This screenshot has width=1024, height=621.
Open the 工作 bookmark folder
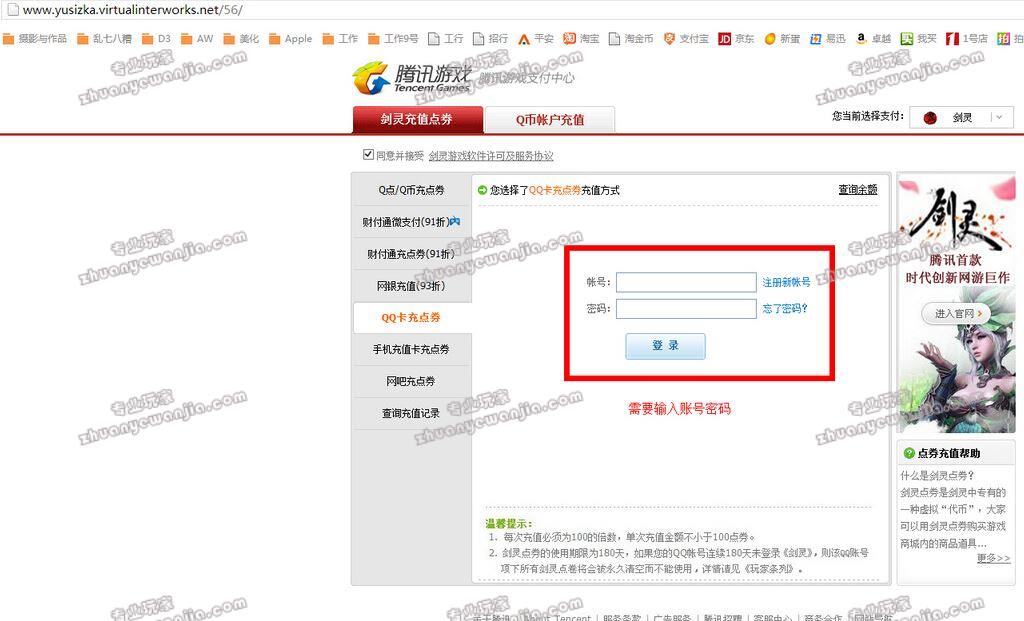pos(340,39)
